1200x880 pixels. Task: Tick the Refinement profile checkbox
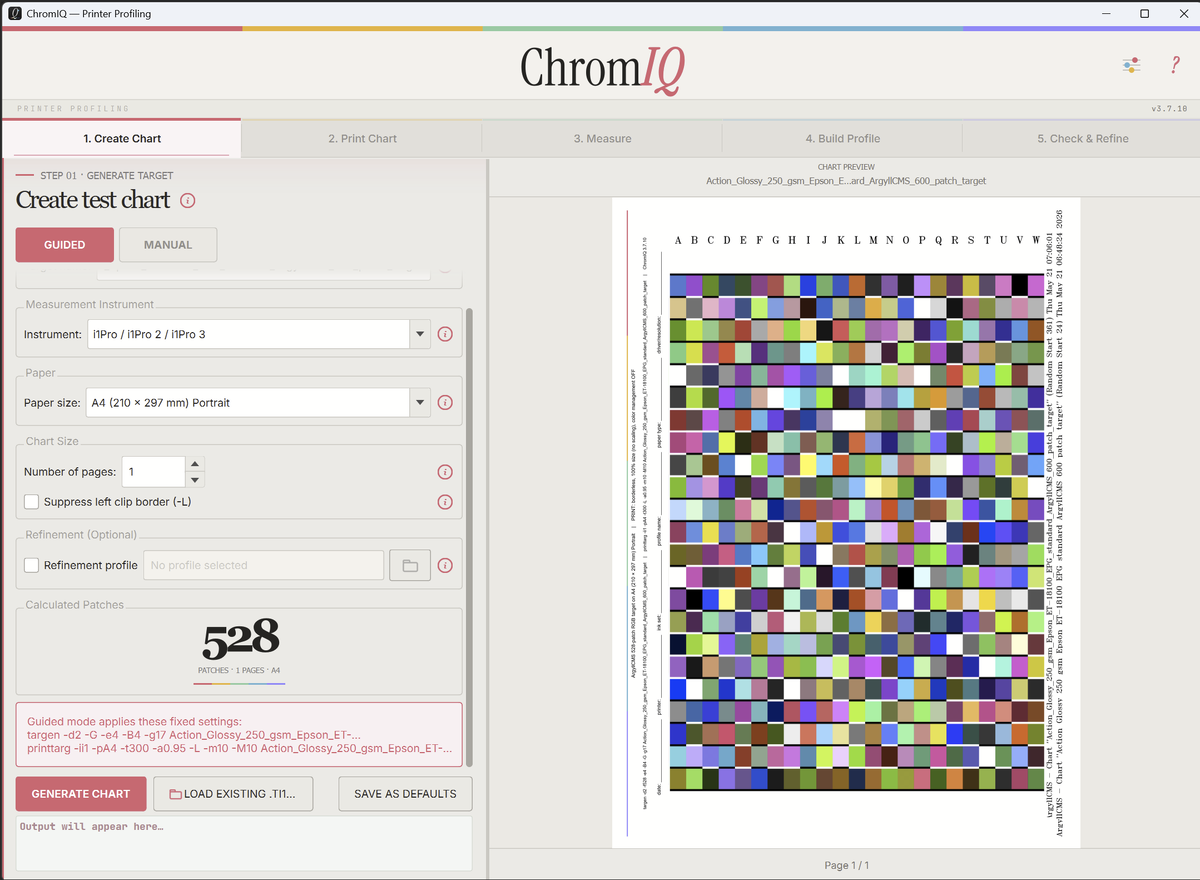coord(32,565)
